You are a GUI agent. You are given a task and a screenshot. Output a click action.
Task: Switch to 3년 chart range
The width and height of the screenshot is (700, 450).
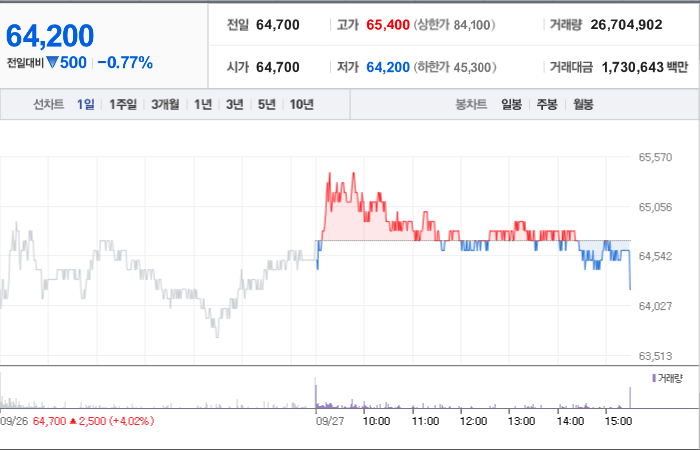coord(234,104)
